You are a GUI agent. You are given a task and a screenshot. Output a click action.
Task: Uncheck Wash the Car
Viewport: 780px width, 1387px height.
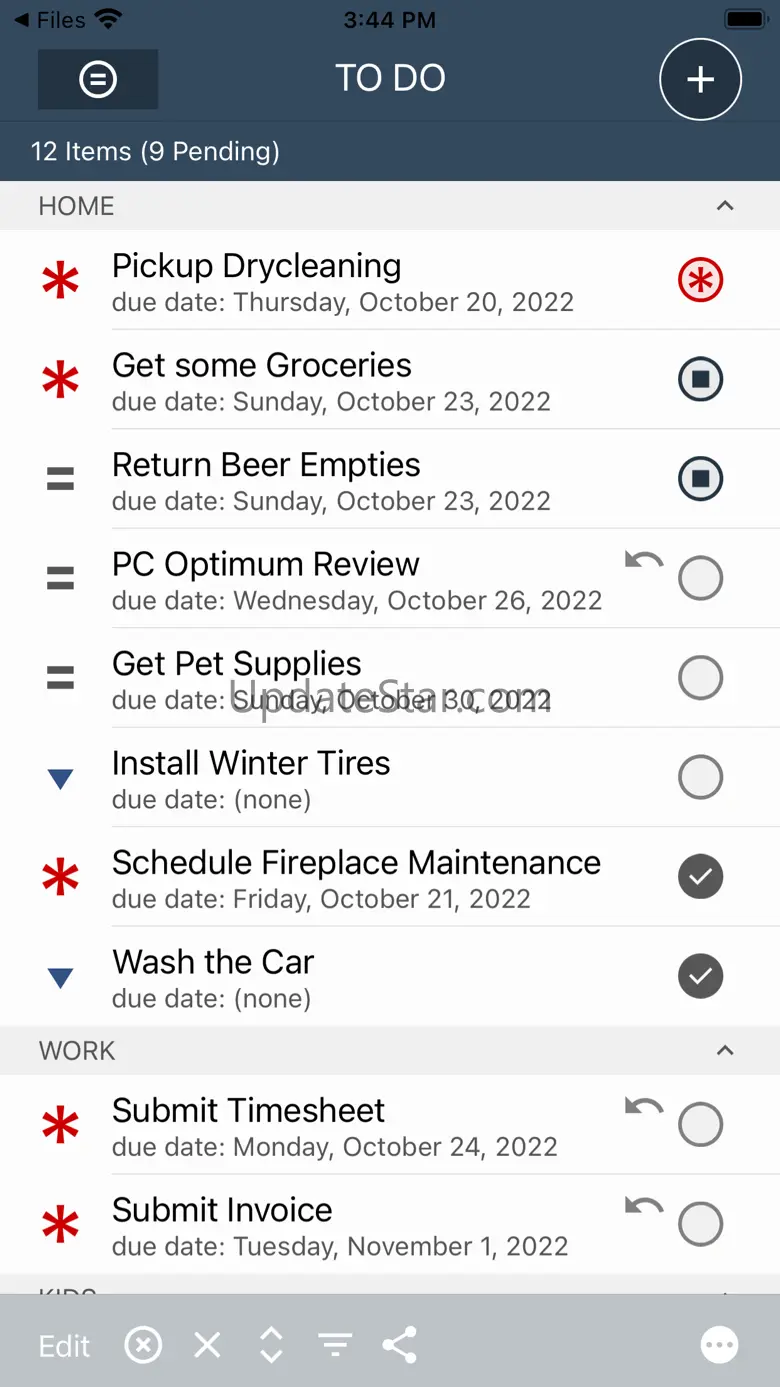pyautogui.click(x=700, y=976)
